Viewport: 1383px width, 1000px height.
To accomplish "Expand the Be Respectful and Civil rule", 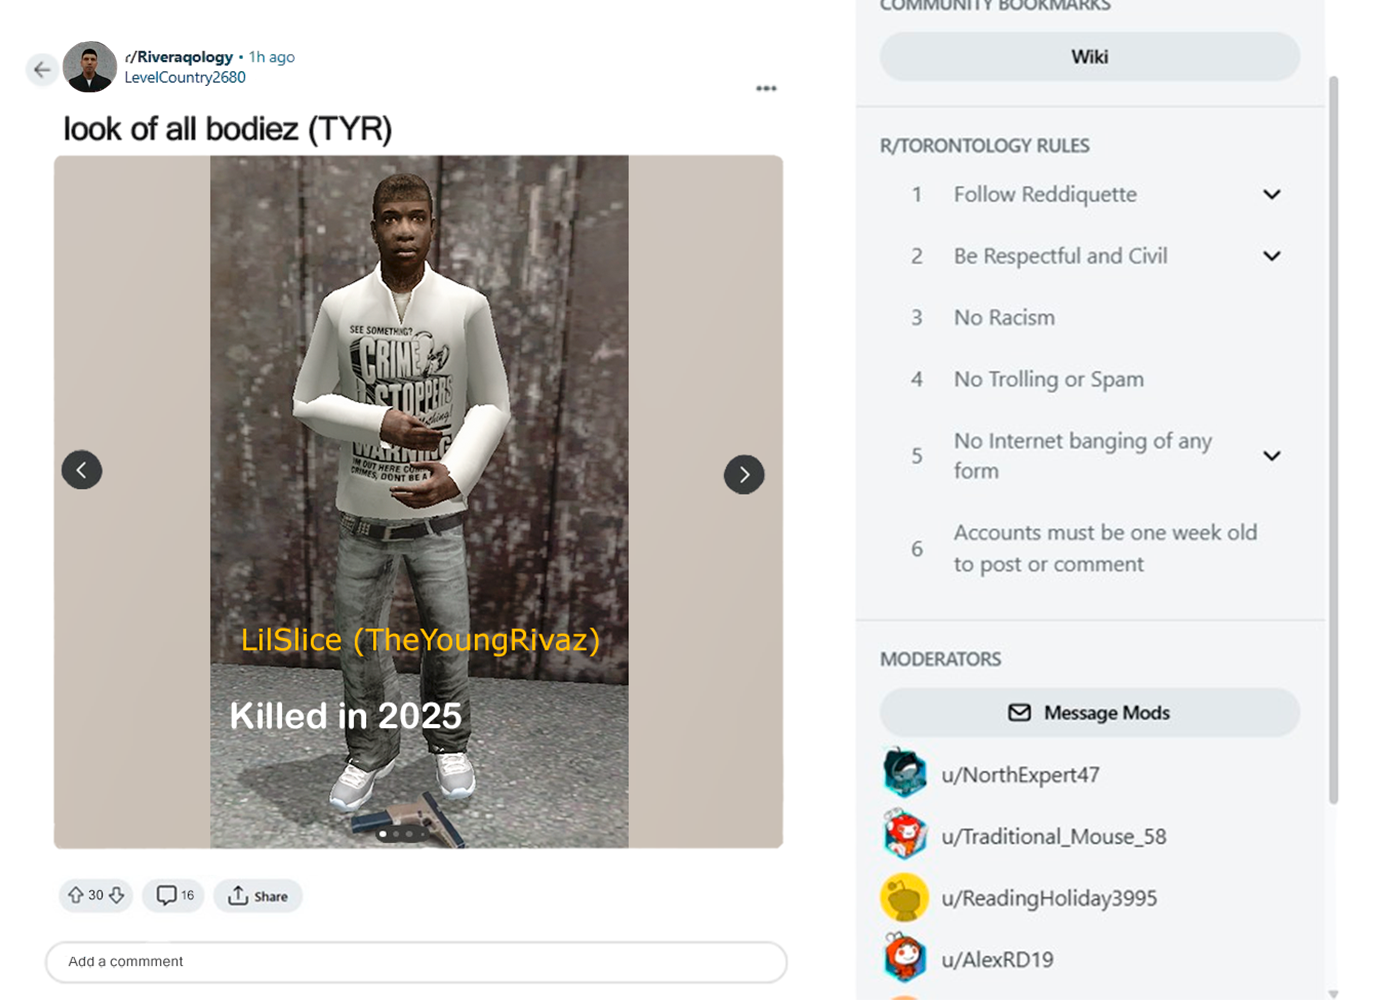I will 1271,256.
